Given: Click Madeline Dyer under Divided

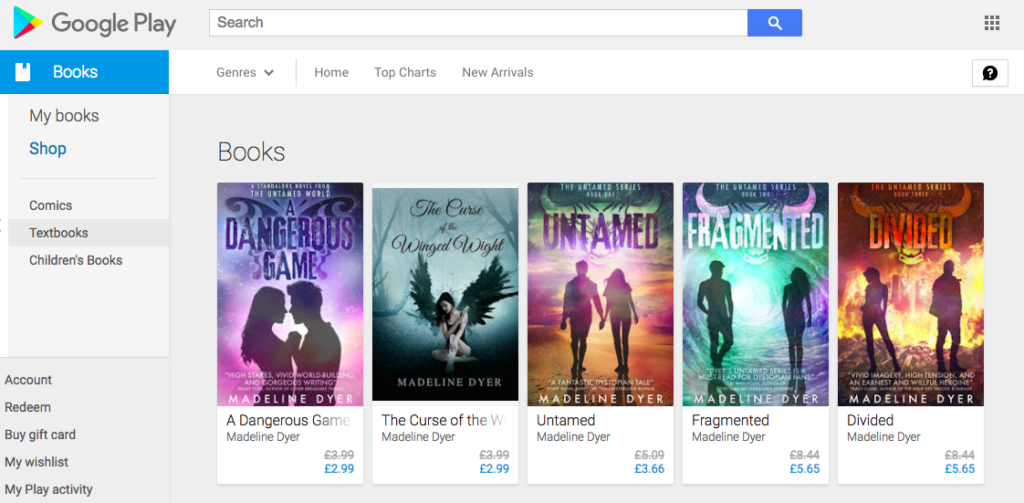Looking at the screenshot, I should [884, 437].
